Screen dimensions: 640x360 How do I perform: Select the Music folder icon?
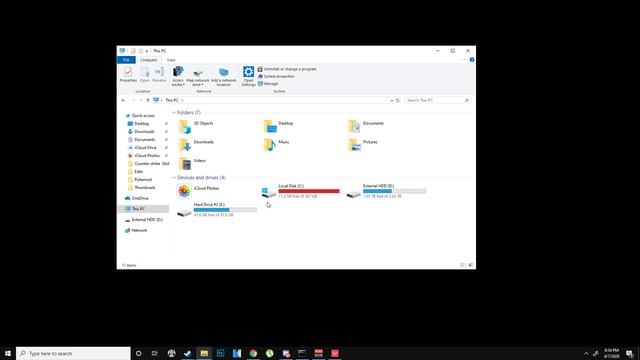click(269, 145)
